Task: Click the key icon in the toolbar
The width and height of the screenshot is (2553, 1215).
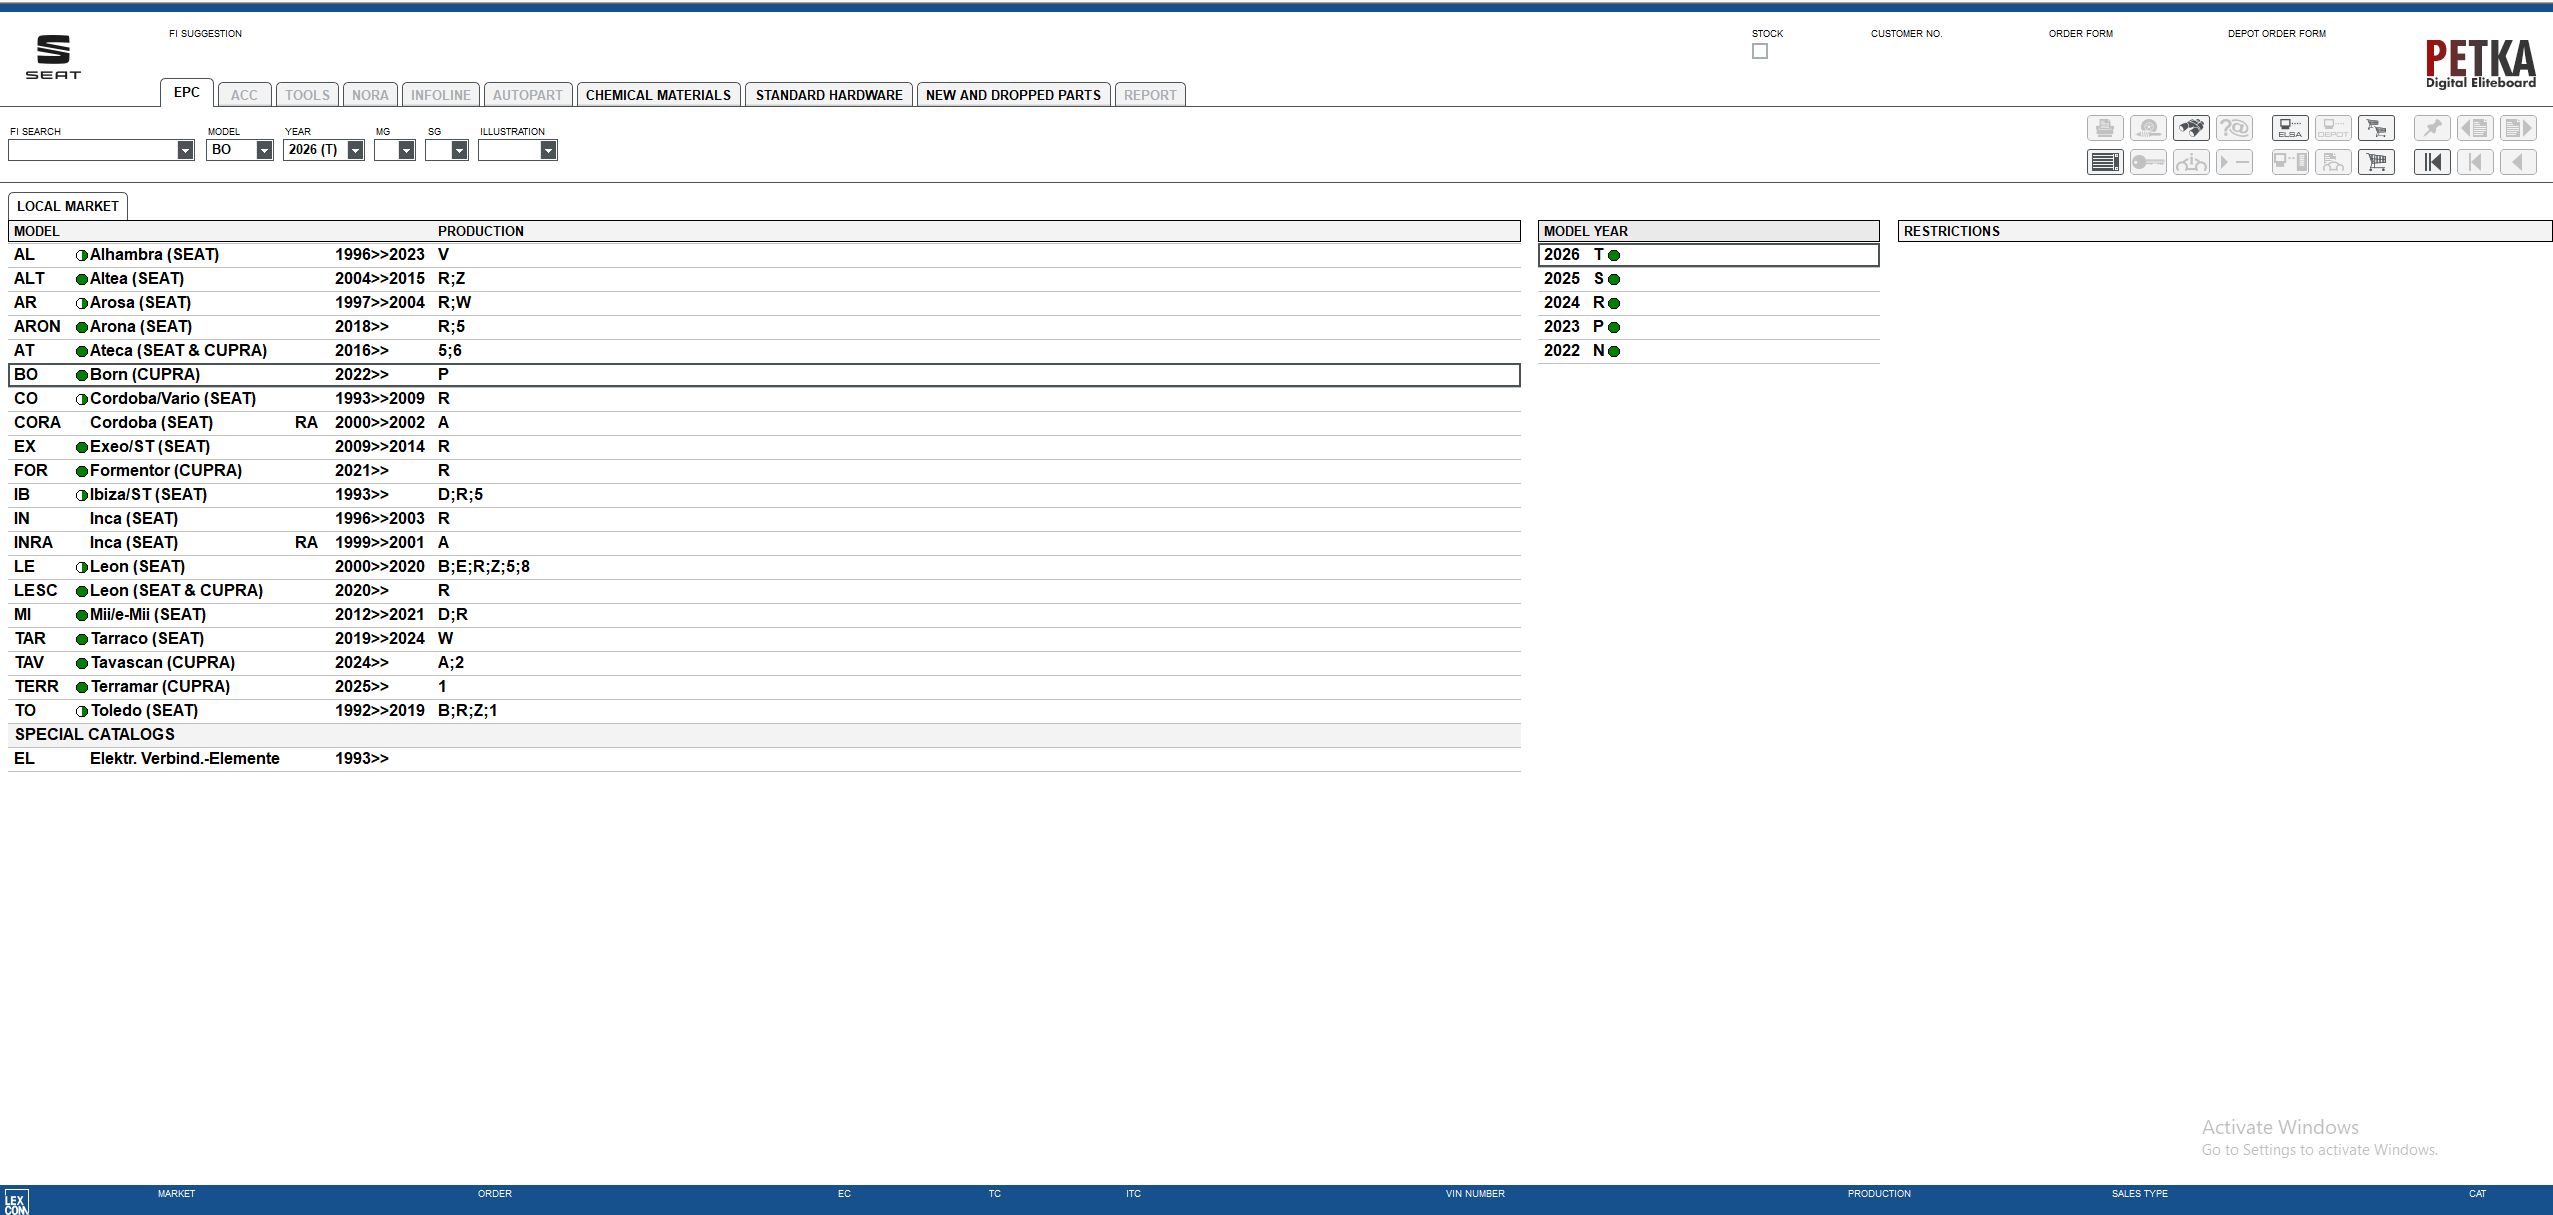Action: coord(2147,162)
